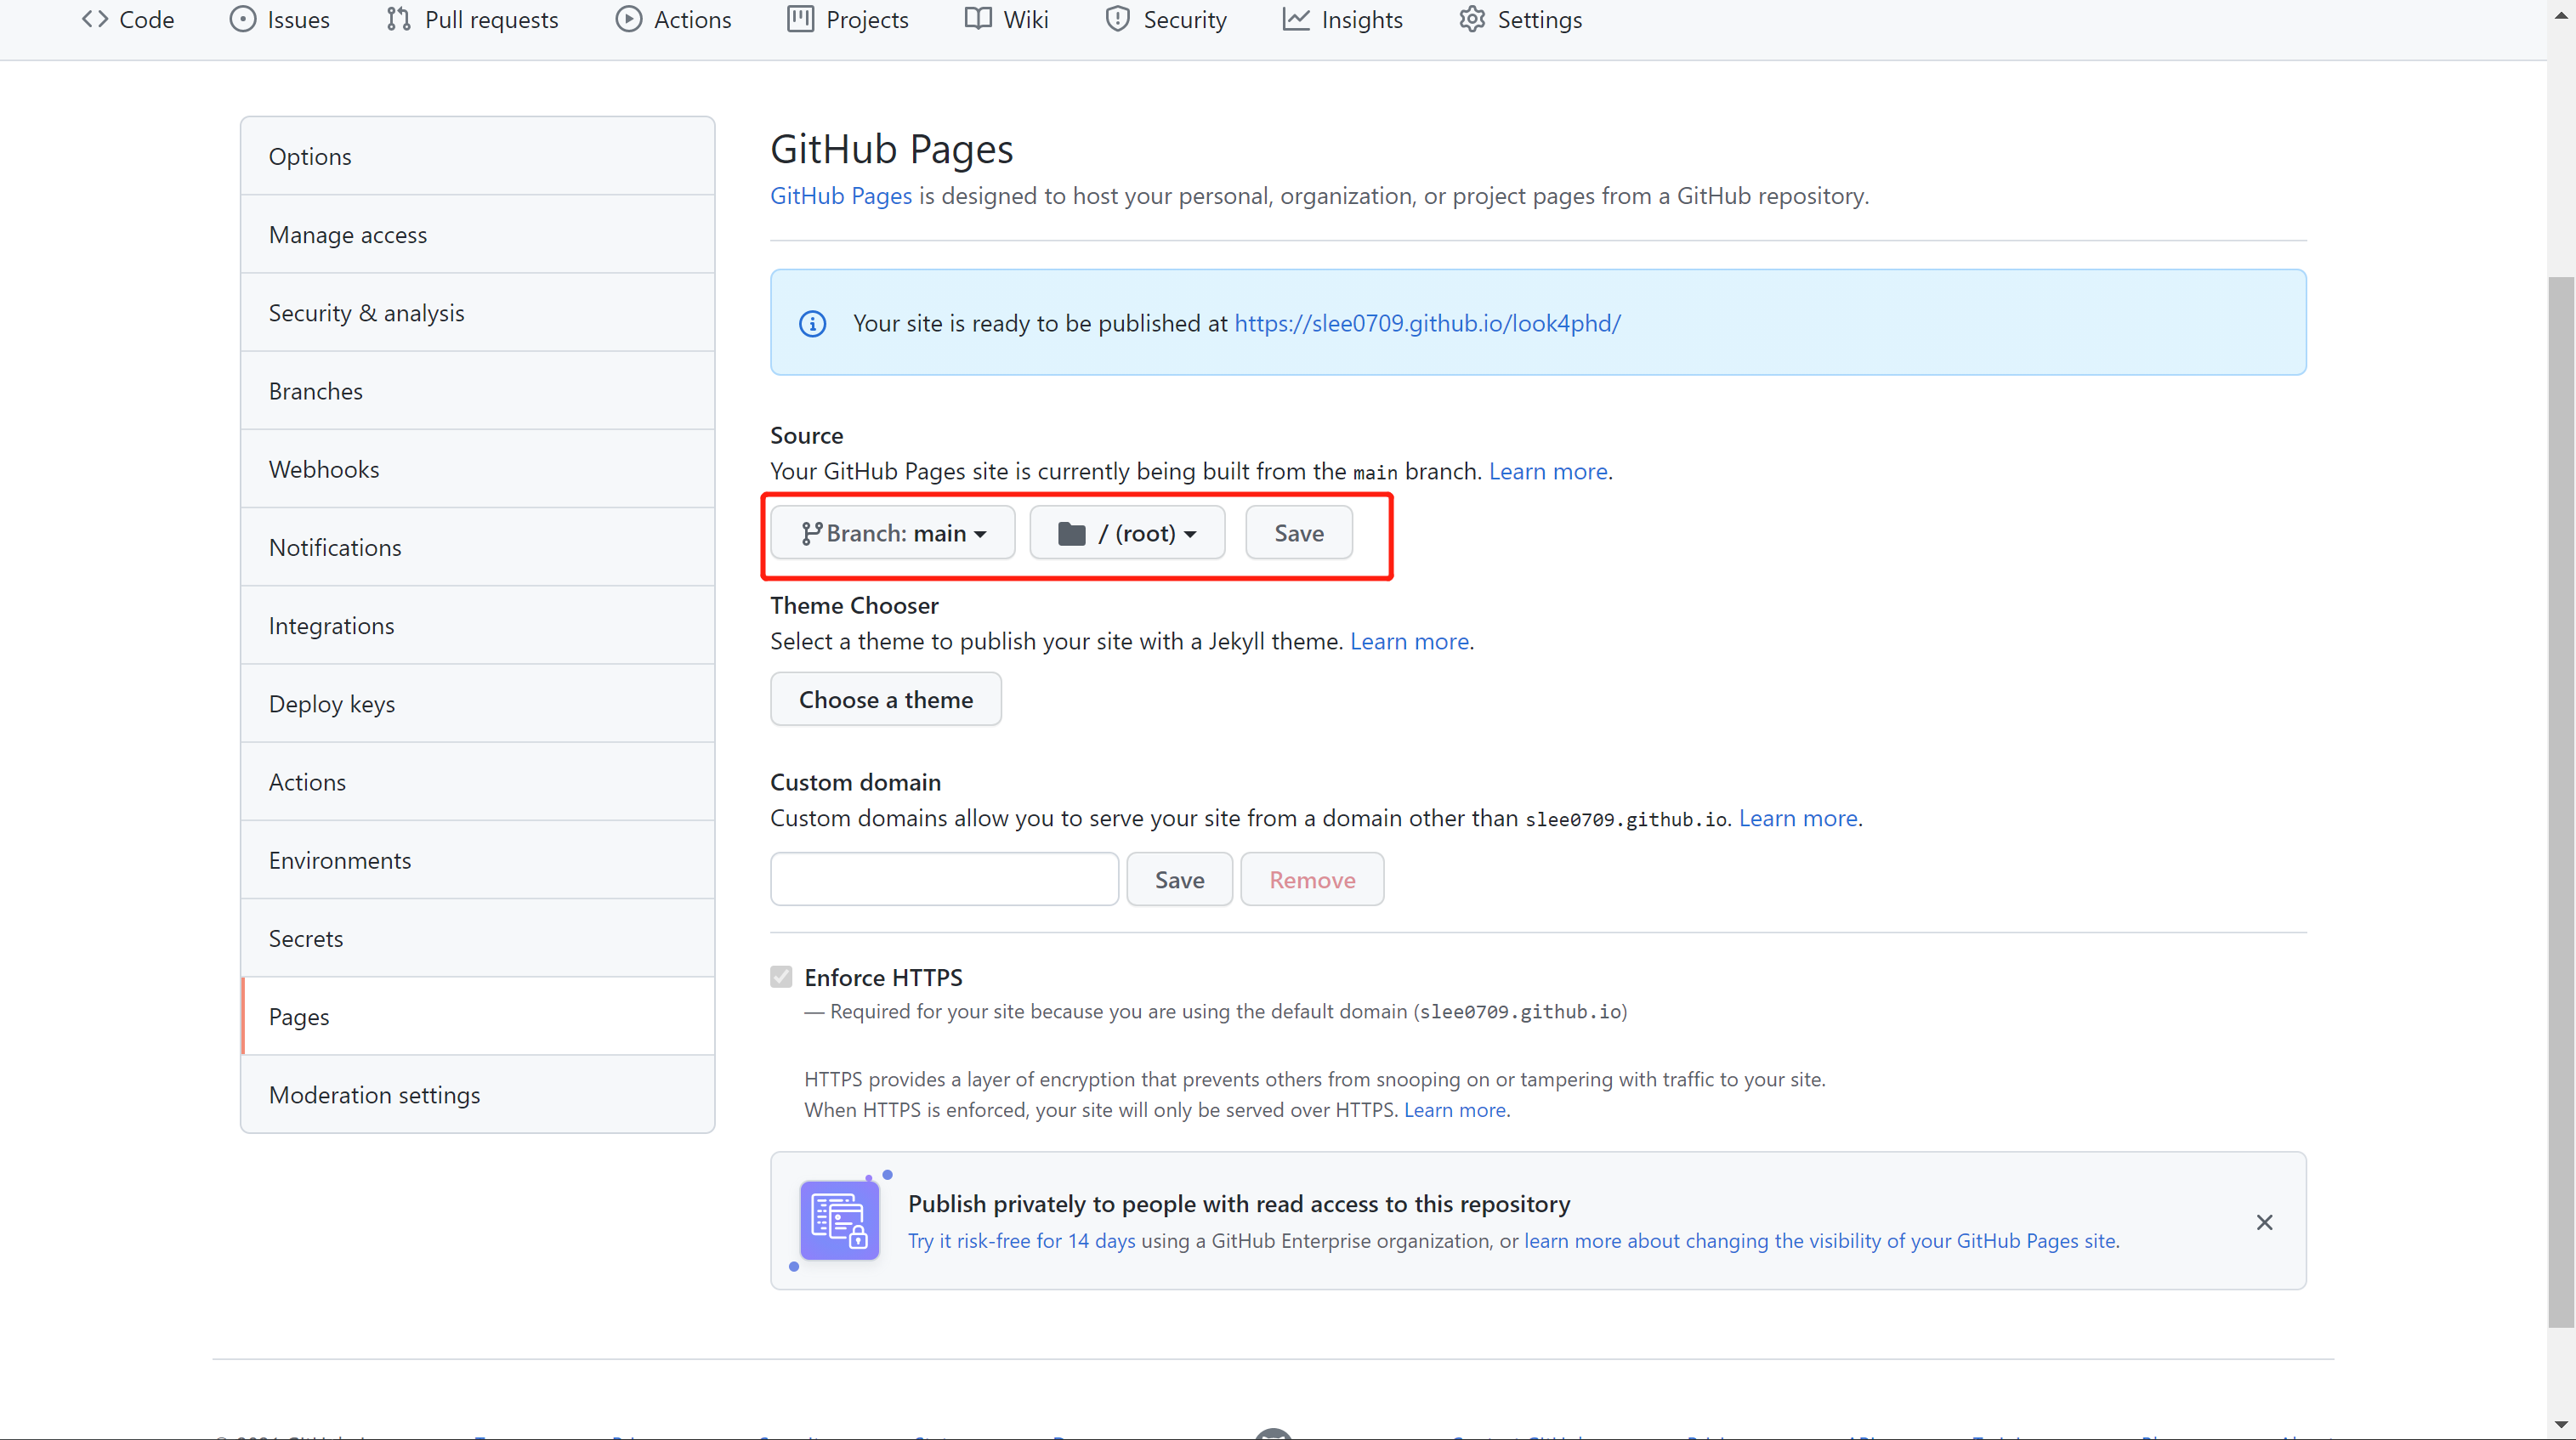Open Webhooks settings
This screenshot has height=1440, width=2576.
[x=477, y=468]
